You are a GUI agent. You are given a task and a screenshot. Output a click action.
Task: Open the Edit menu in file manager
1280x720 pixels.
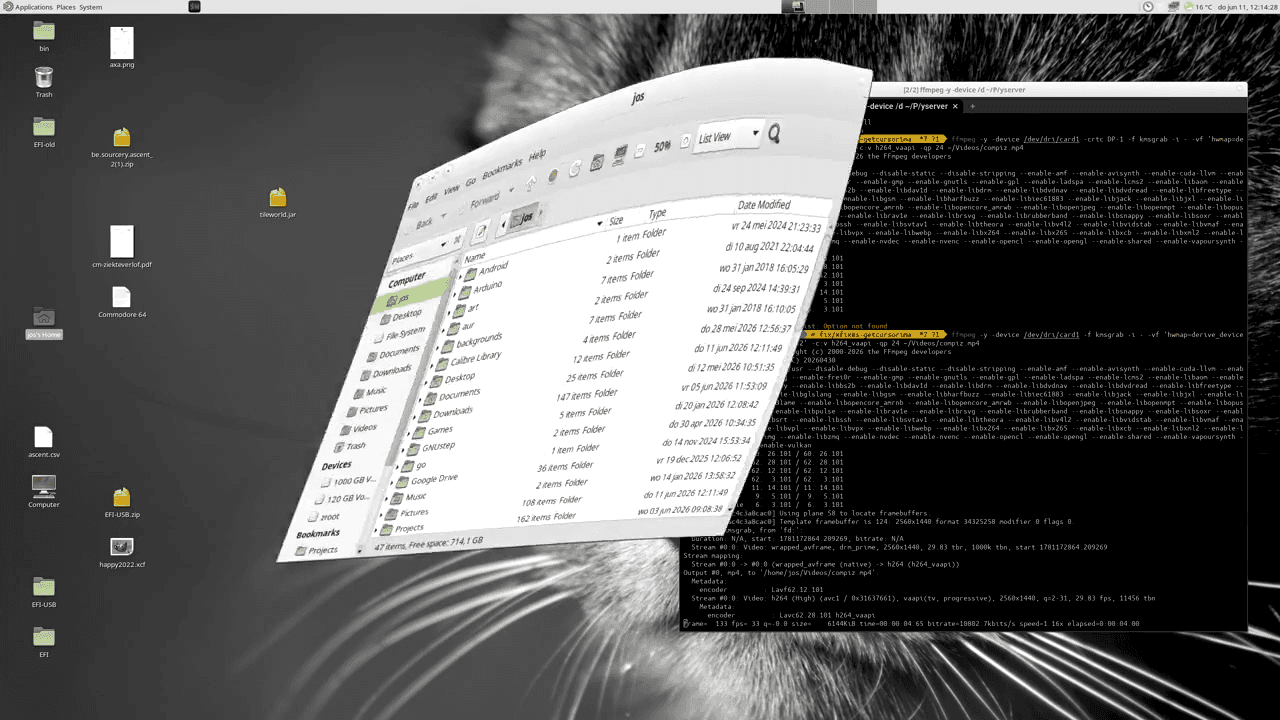click(431, 197)
